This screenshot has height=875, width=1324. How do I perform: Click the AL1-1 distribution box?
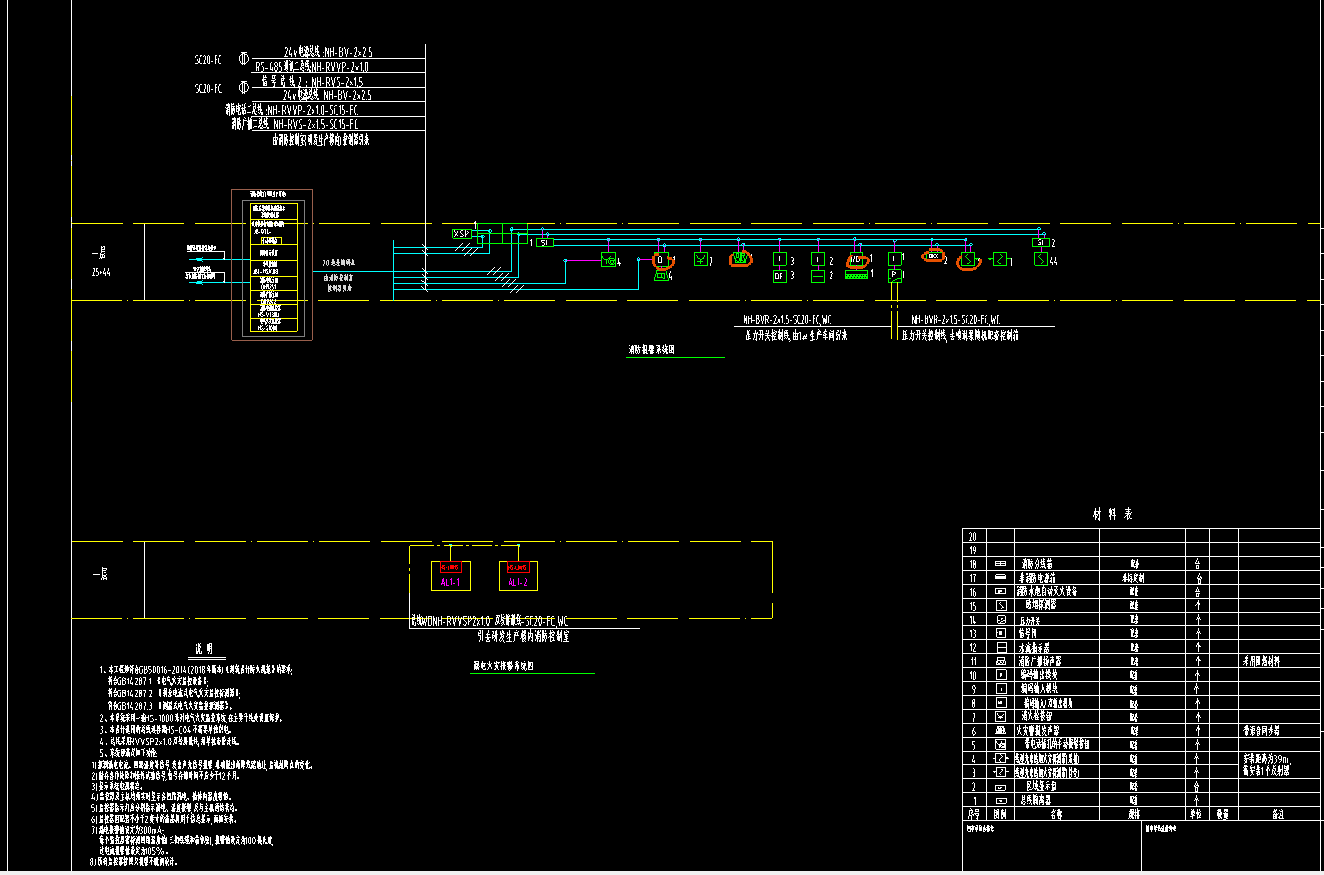(x=449, y=575)
